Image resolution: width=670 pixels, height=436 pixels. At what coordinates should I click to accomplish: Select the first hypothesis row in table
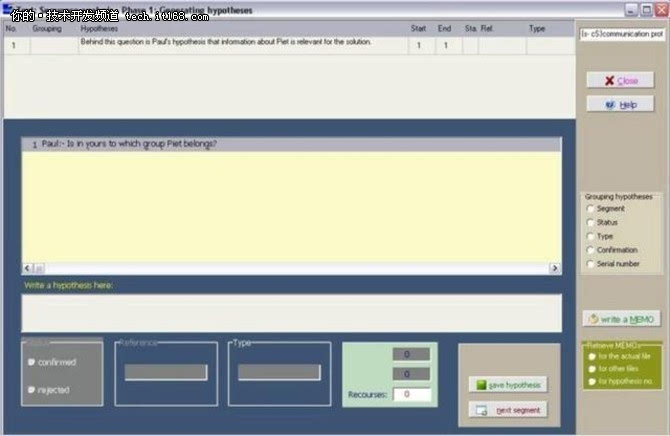click(x=289, y=45)
